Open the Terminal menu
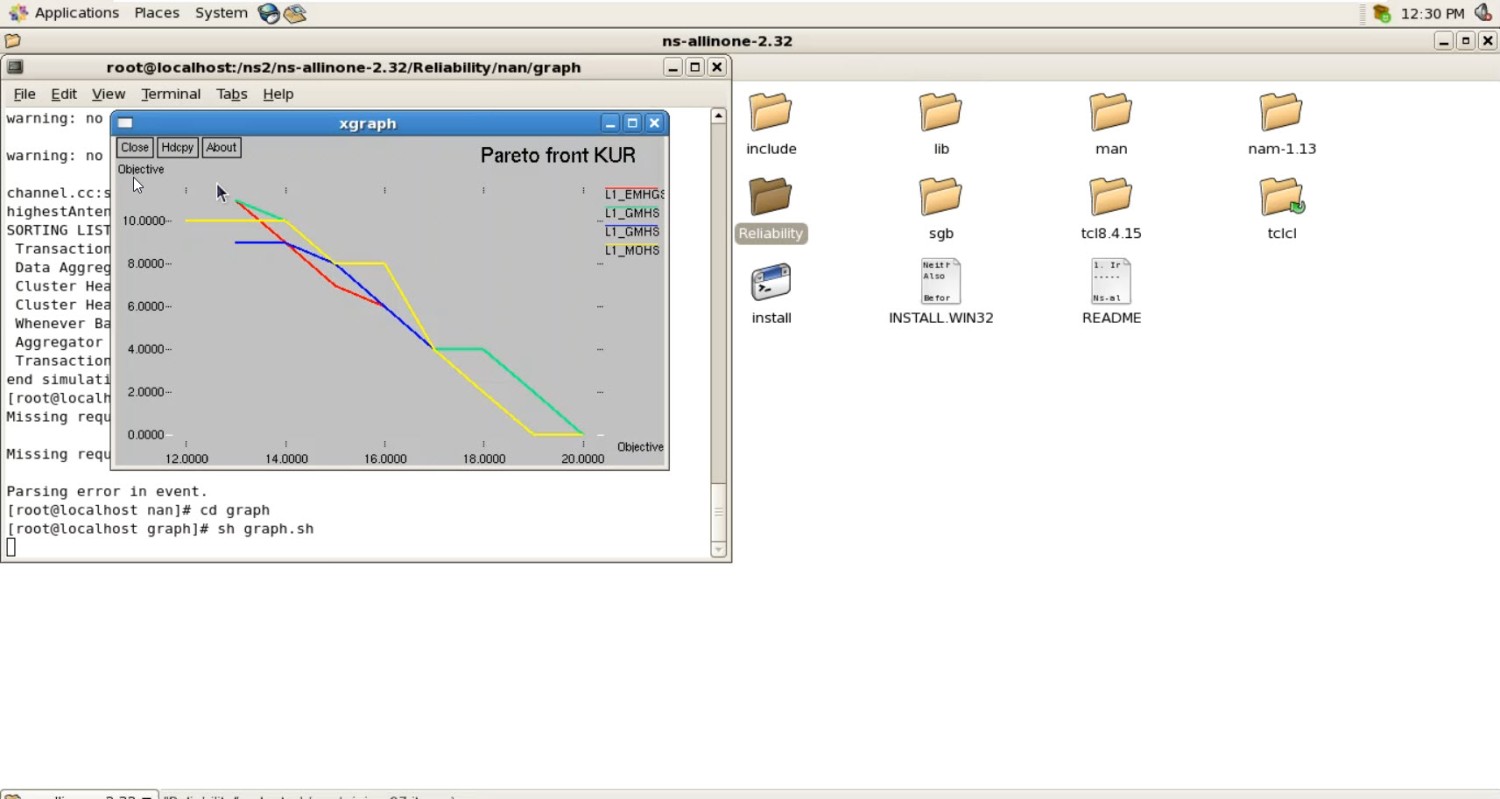The width and height of the screenshot is (1500, 799). [x=170, y=94]
